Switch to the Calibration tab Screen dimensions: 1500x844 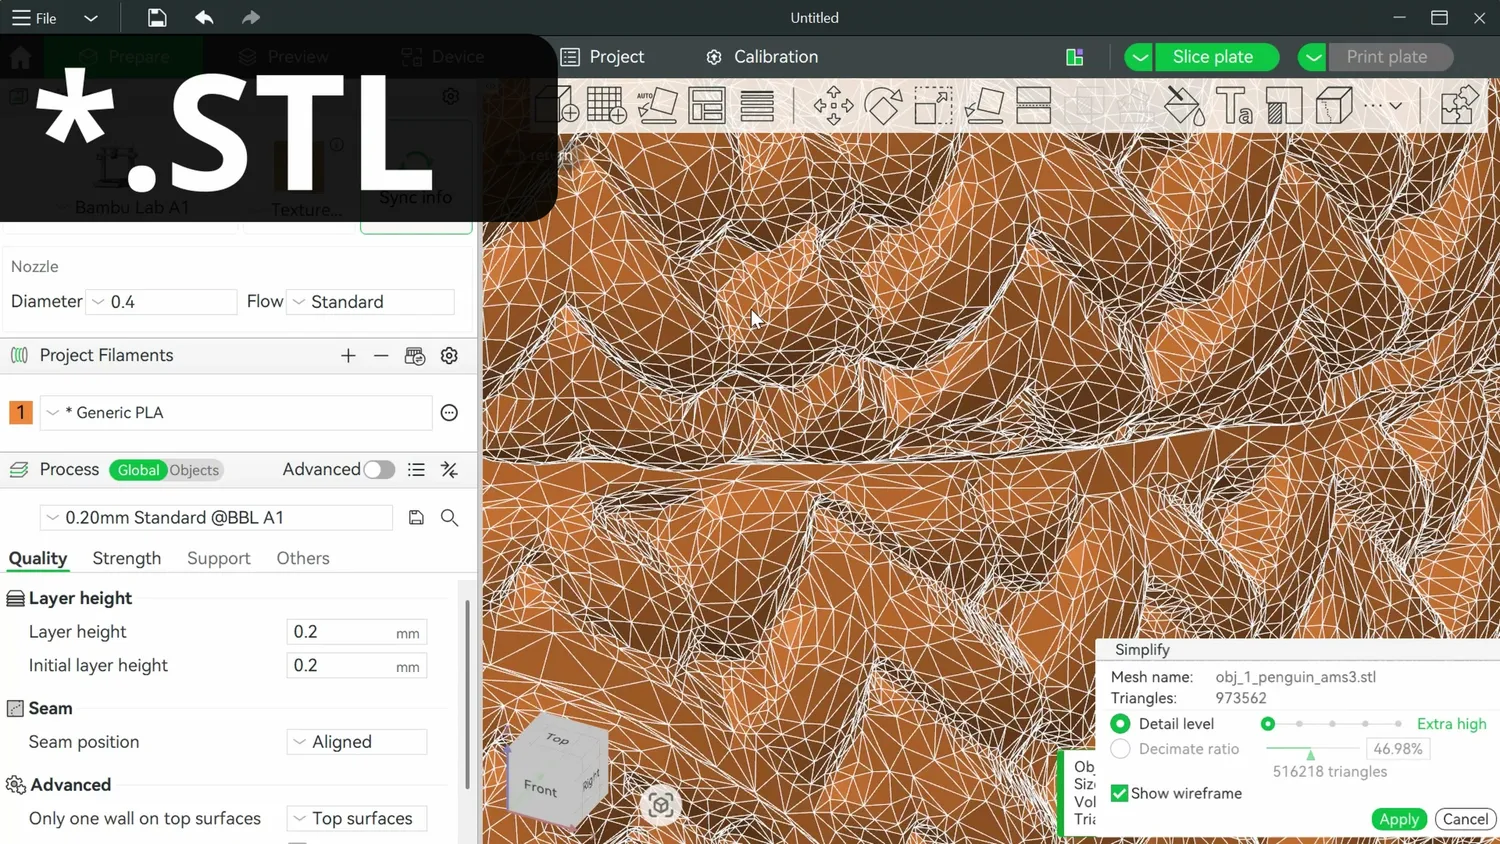[762, 57]
